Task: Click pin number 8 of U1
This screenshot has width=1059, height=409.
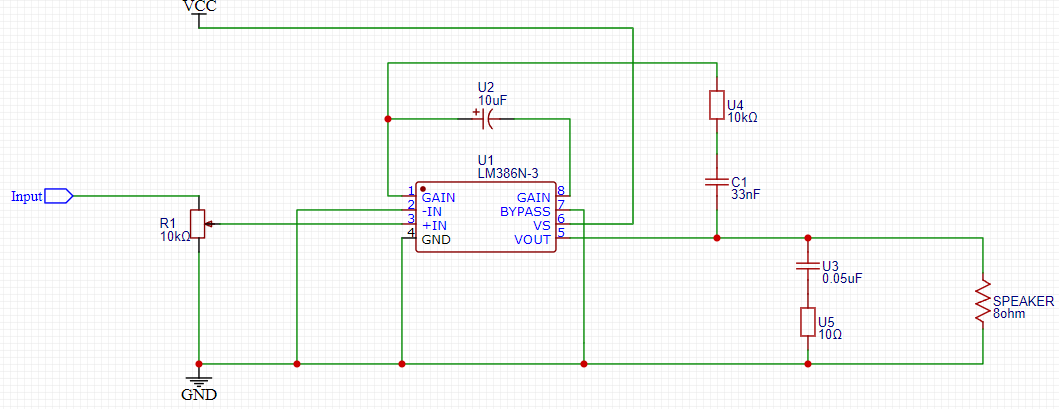Action: pyautogui.click(x=561, y=190)
